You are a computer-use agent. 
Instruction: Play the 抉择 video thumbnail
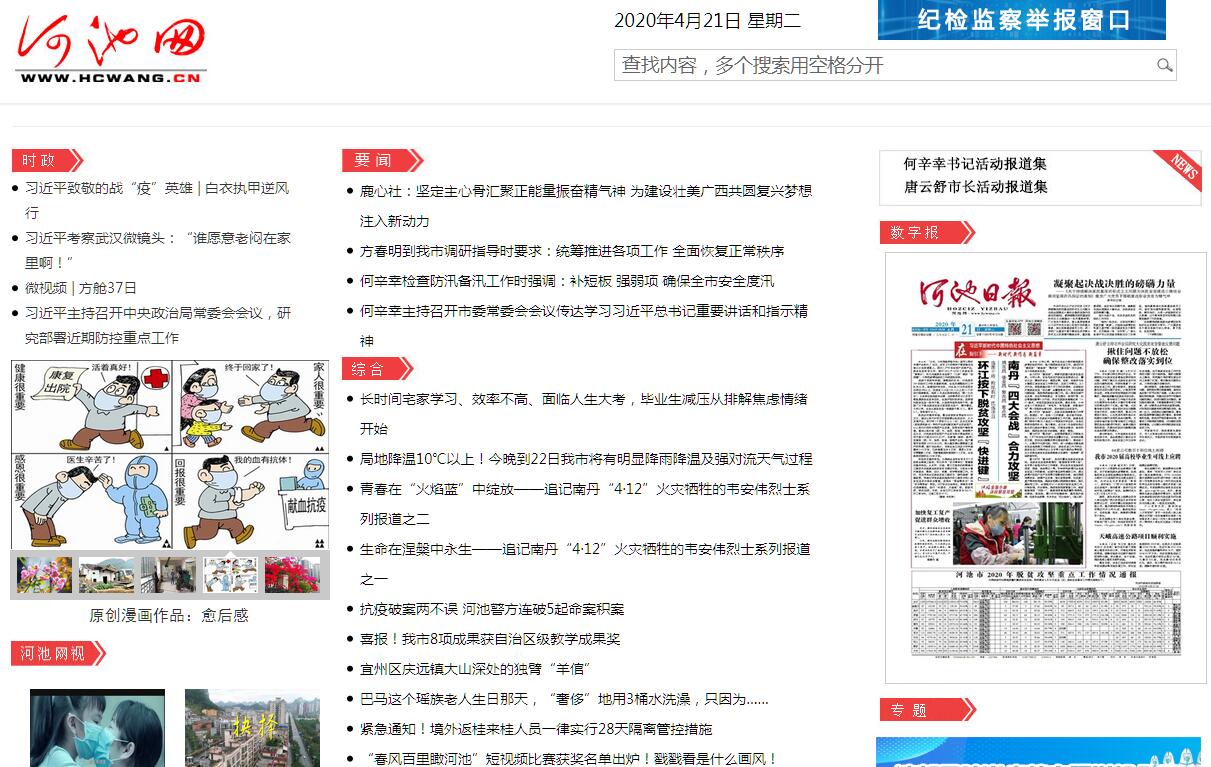(x=252, y=727)
